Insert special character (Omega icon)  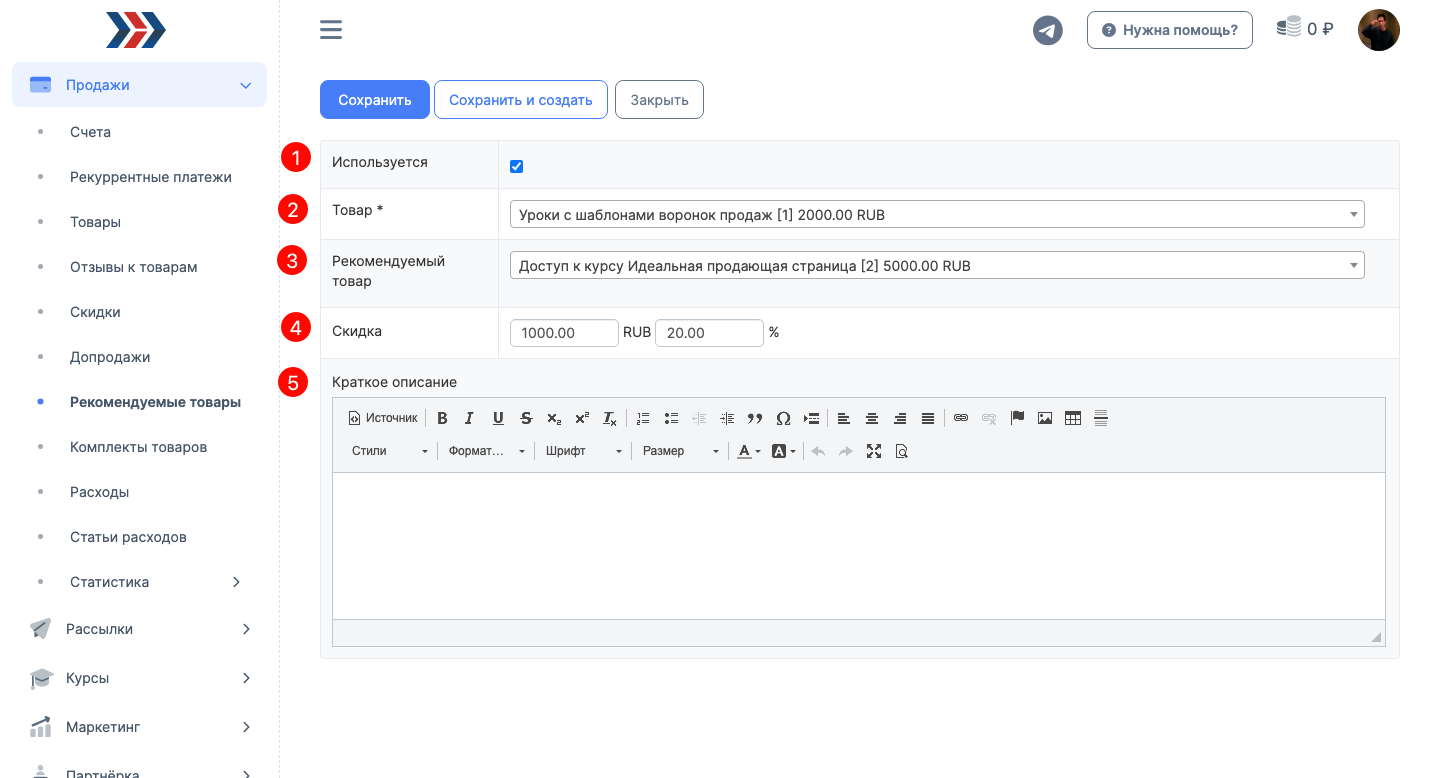pyautogui.click(x=783, y=418)
